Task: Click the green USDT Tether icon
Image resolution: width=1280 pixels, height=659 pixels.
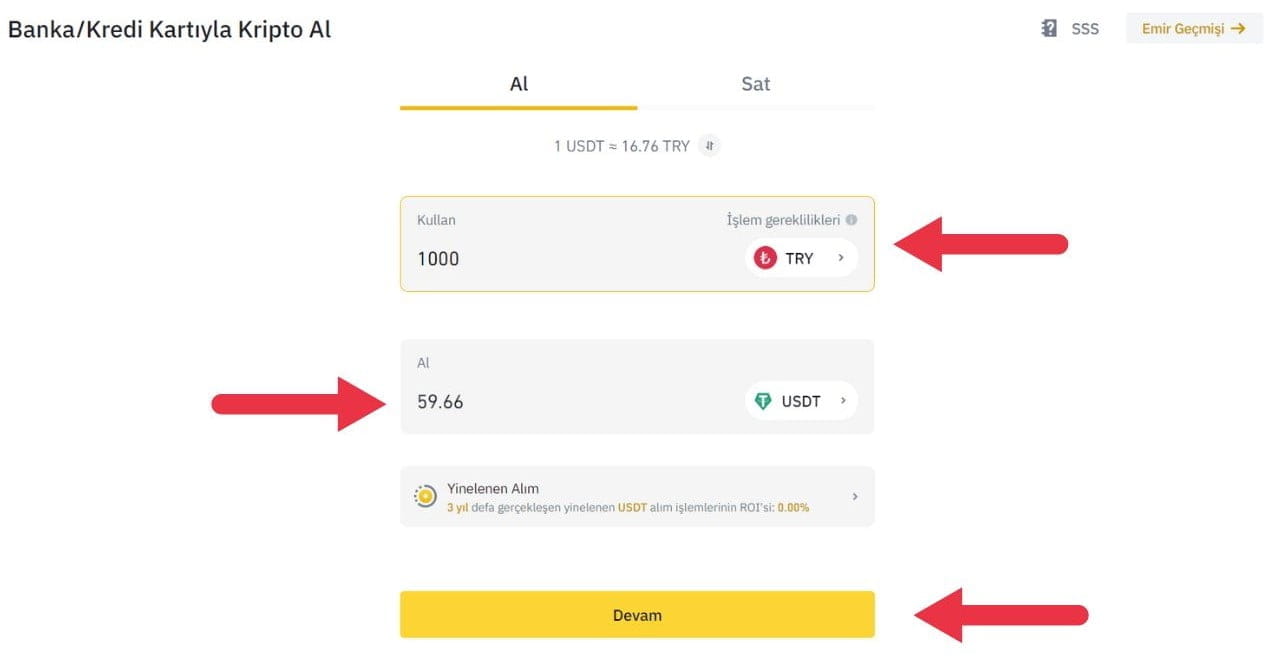Action: click(x=761, y=401)
